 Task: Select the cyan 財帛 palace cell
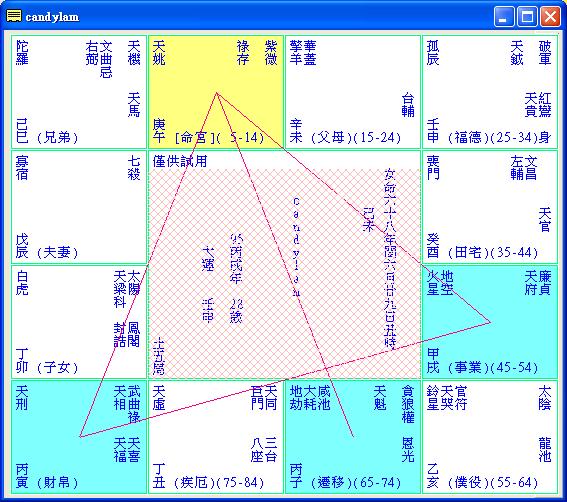click(79, 437)
